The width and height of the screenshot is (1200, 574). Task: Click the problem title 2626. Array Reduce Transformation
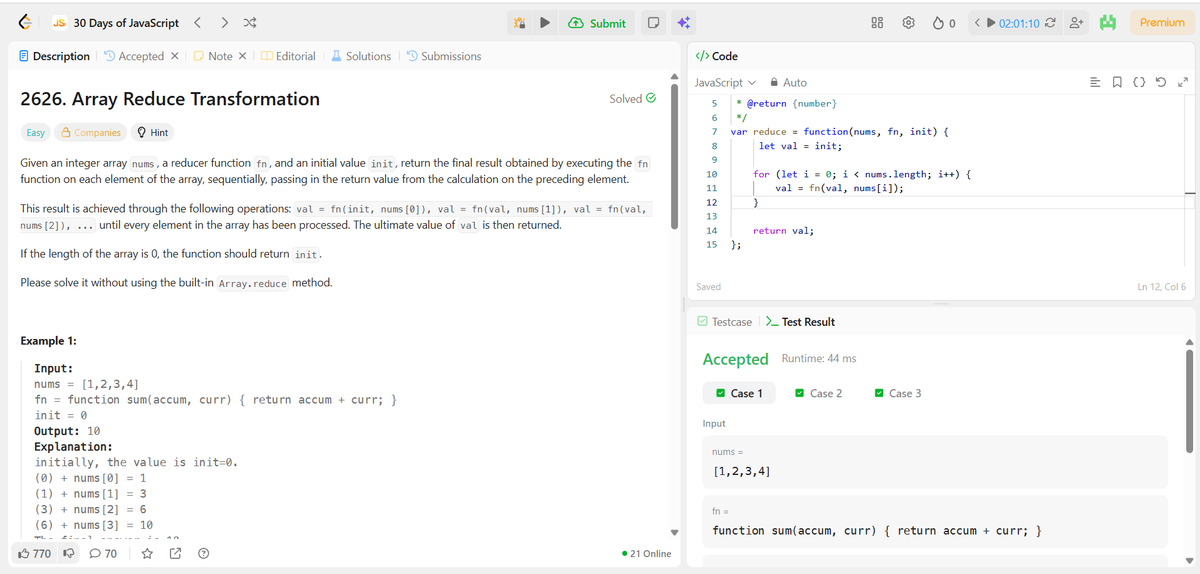[170, 99]
